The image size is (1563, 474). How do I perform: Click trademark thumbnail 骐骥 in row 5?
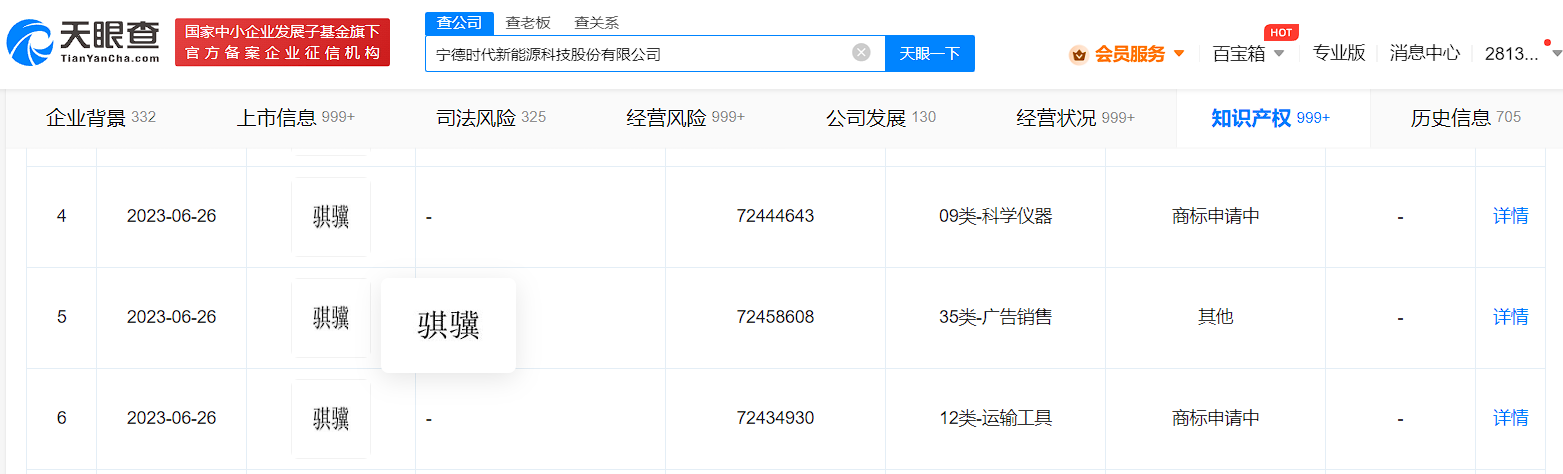331,318
